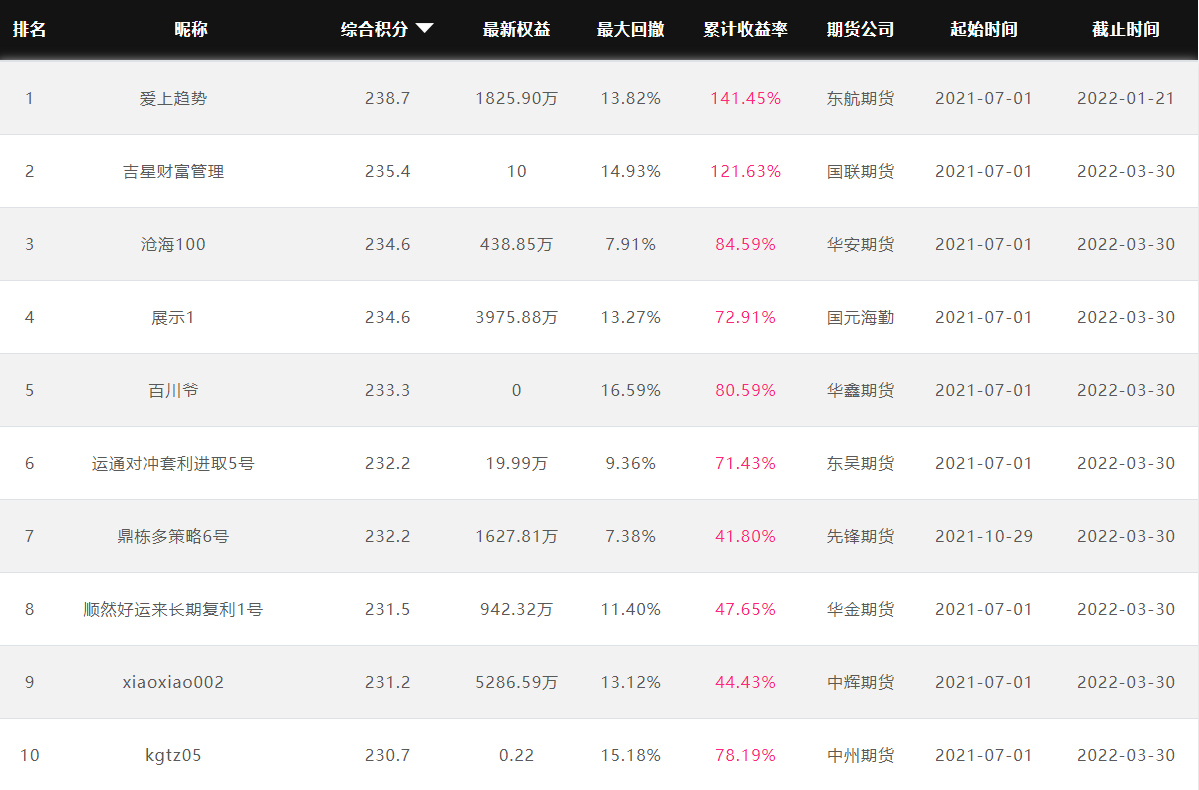Click the 期货公司 column header
The height and width of the screenshot is (790, 1199).
[860, 29]
